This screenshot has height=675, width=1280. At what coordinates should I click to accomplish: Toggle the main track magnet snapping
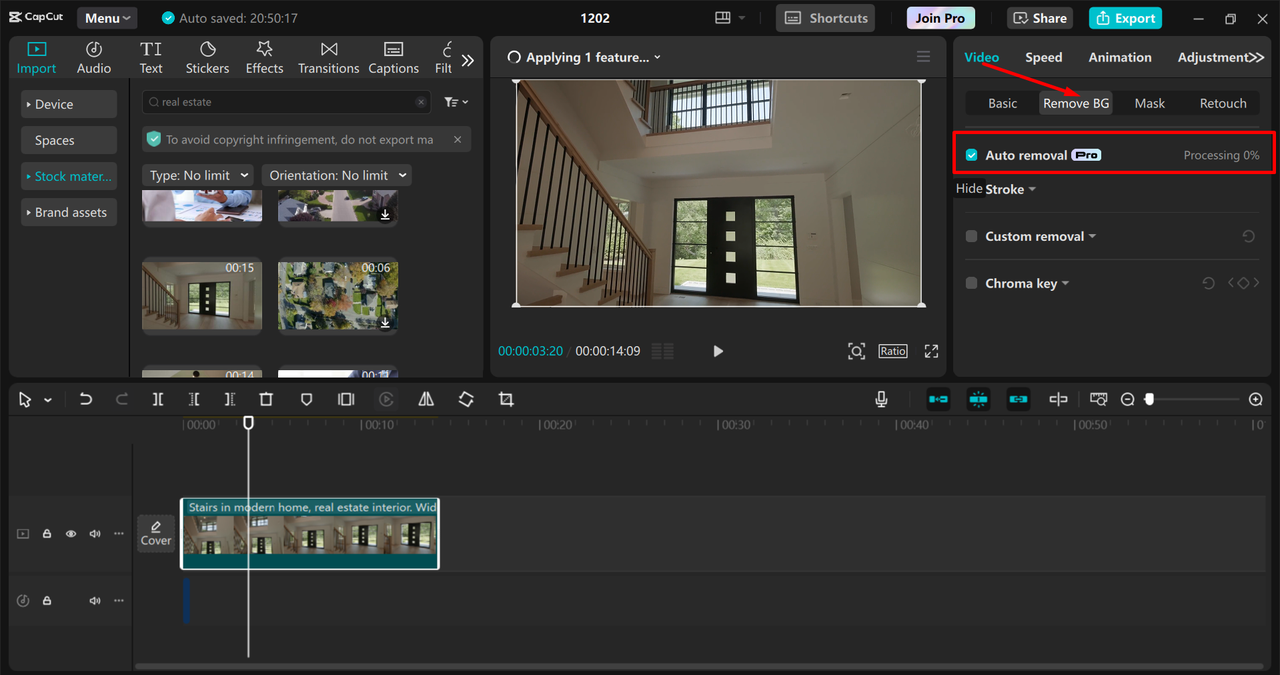coord(938,399)
